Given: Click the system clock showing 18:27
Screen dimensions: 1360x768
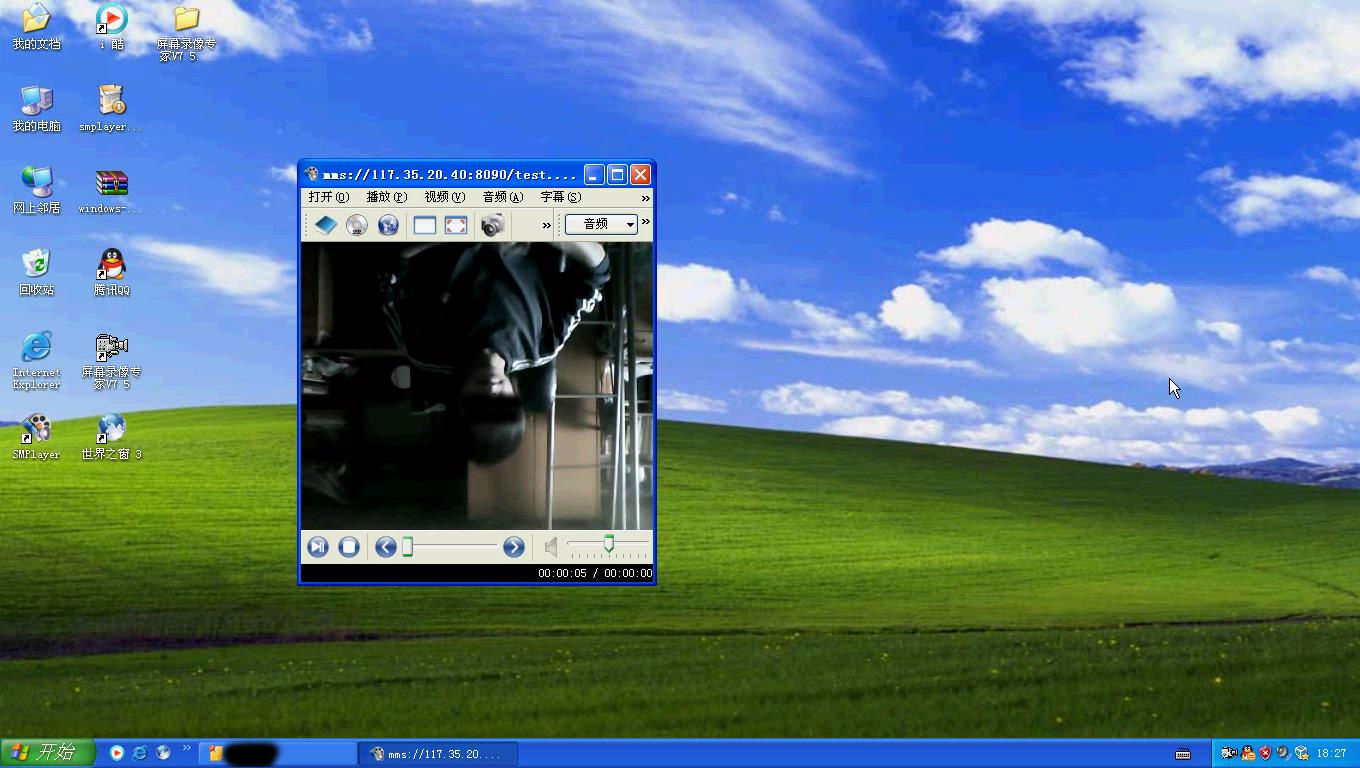Looking at the screenshot, I should (x=1331, y=754).
